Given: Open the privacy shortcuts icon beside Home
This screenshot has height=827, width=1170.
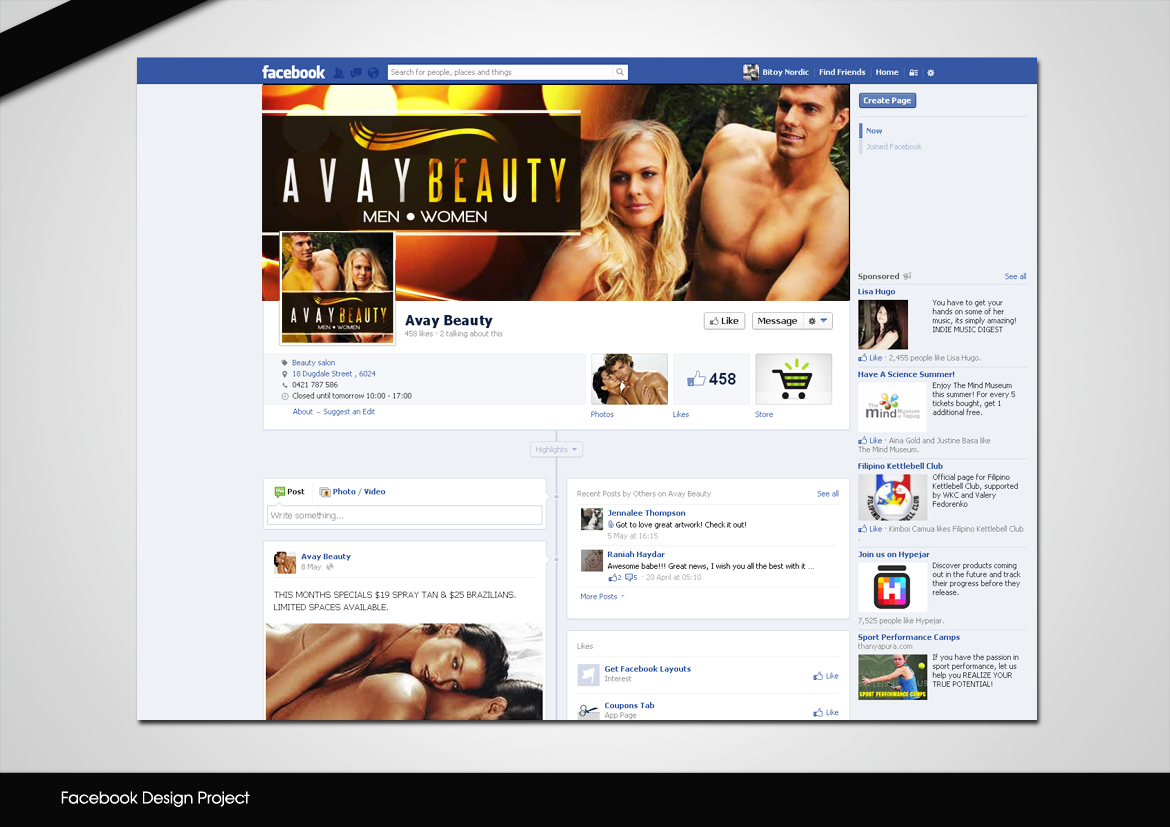Looking at the screenshot, I should [914, 72].
